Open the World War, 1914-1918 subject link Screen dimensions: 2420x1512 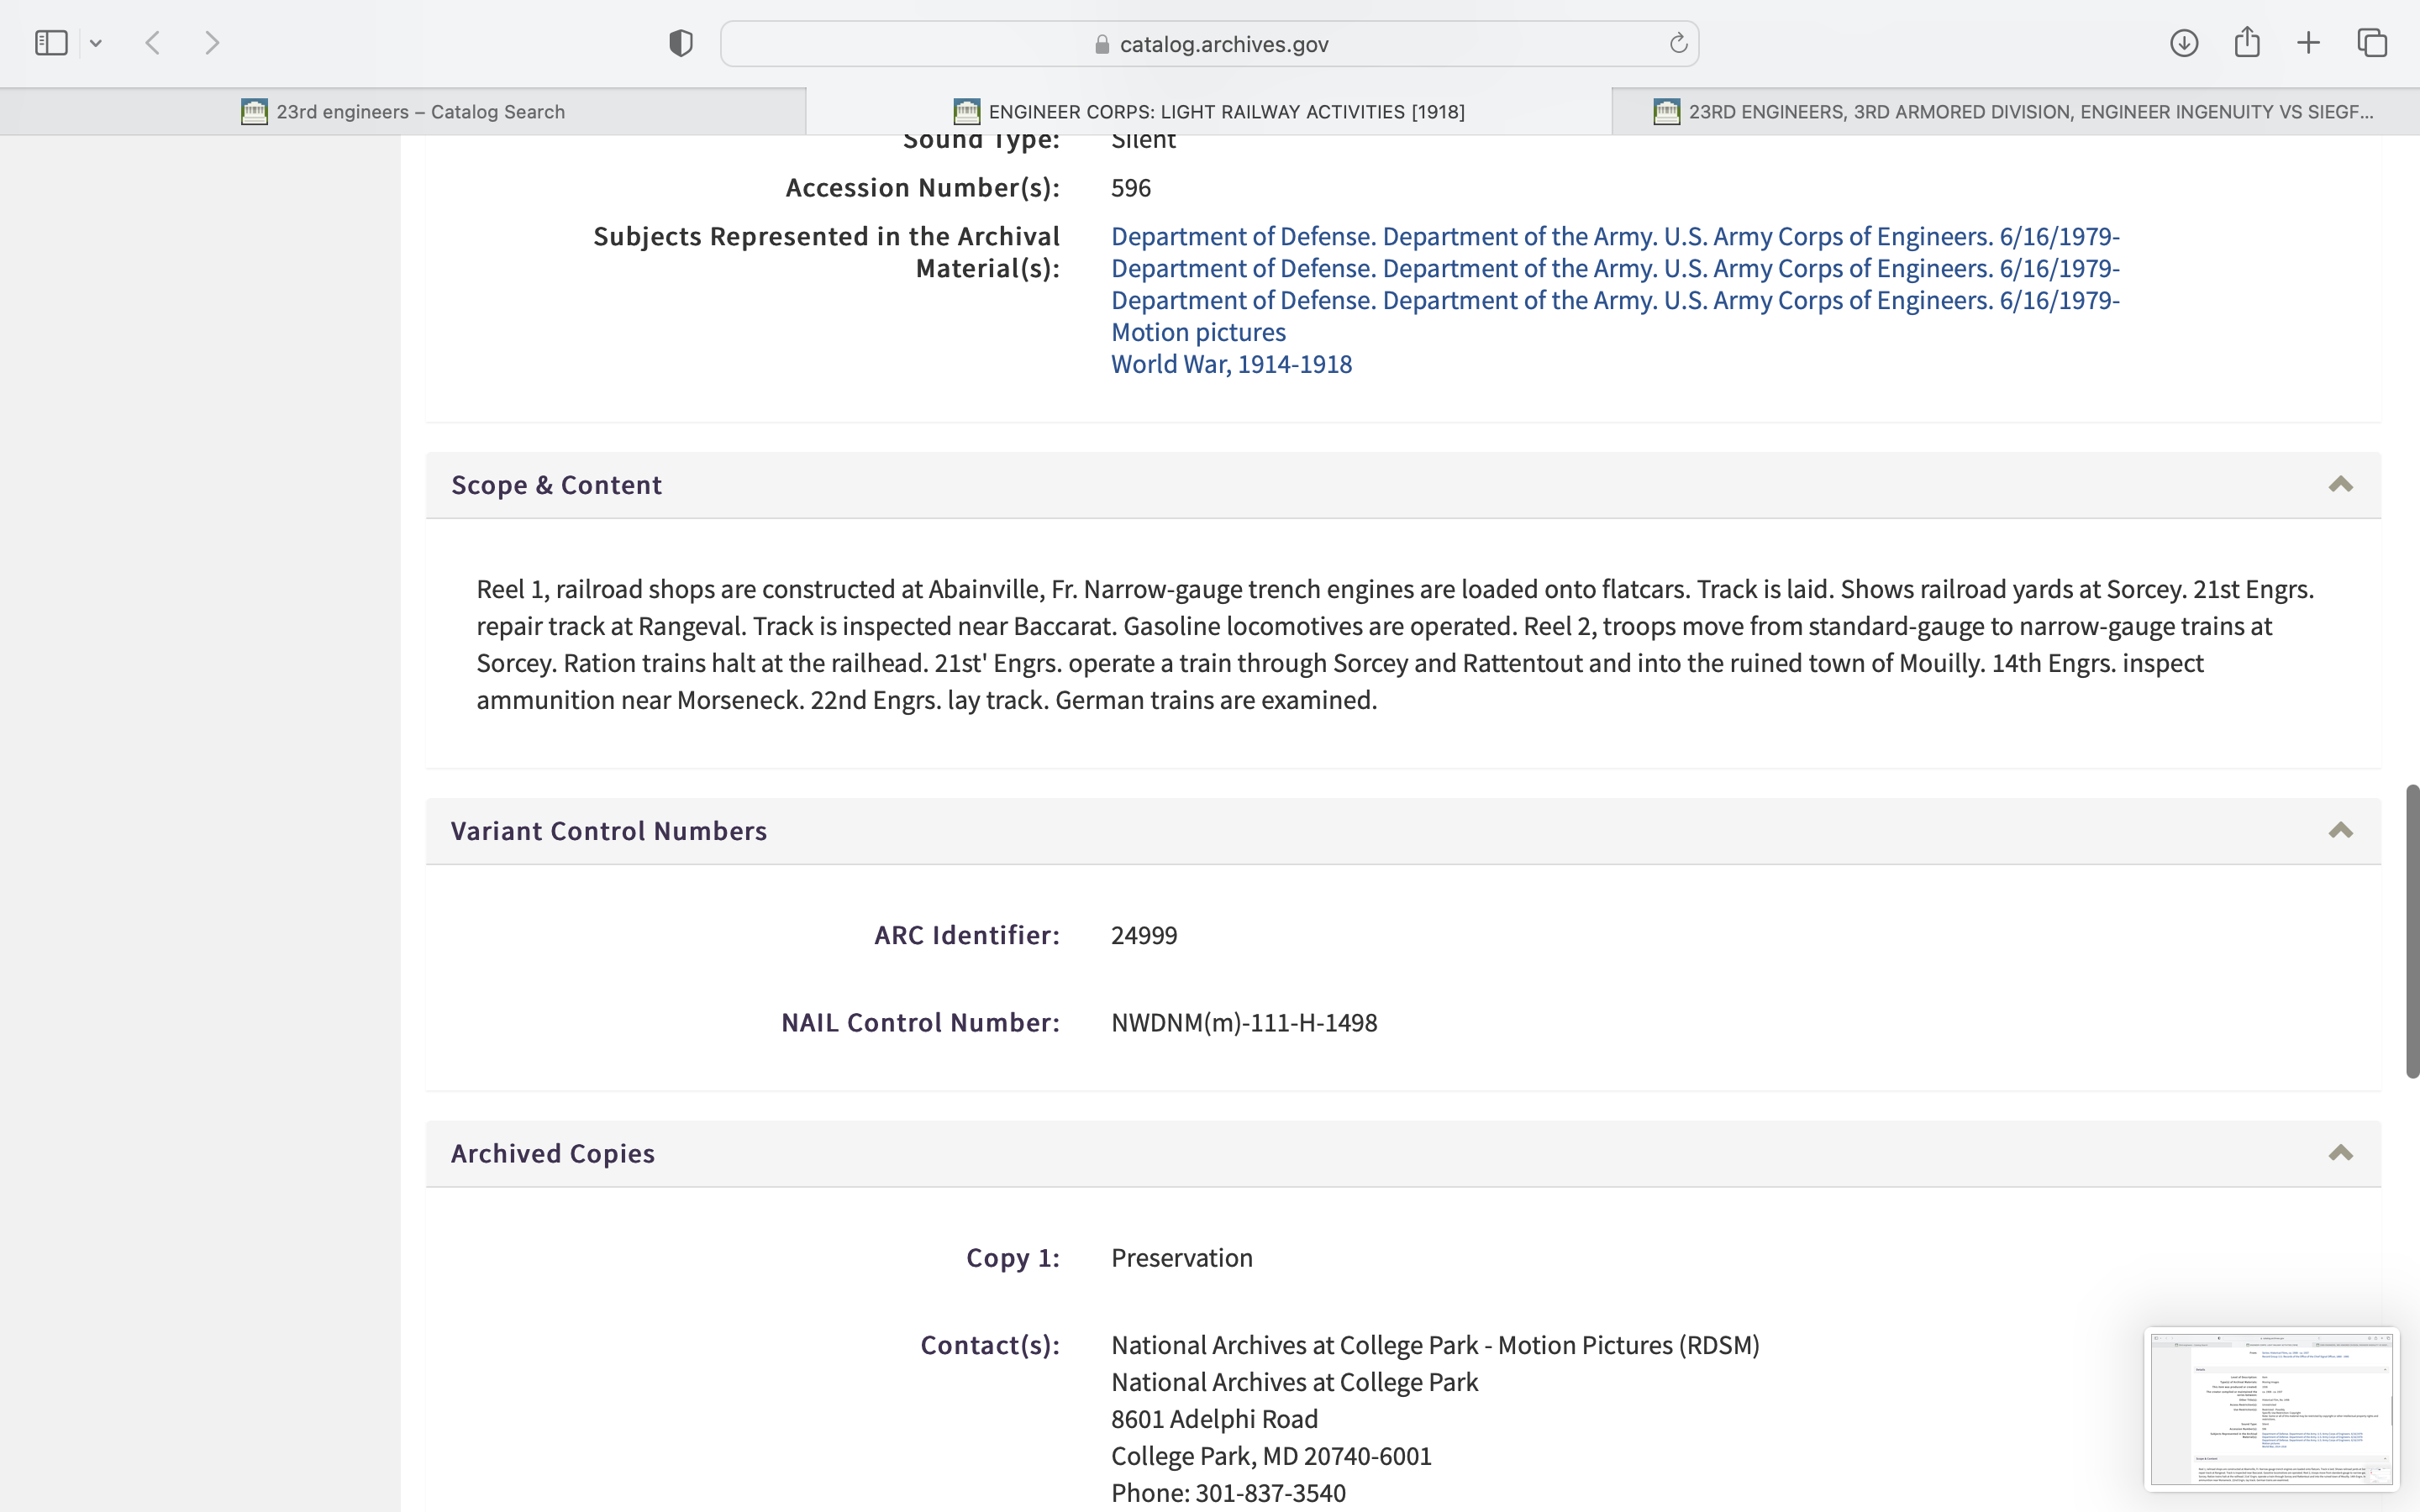(1231, 364)
